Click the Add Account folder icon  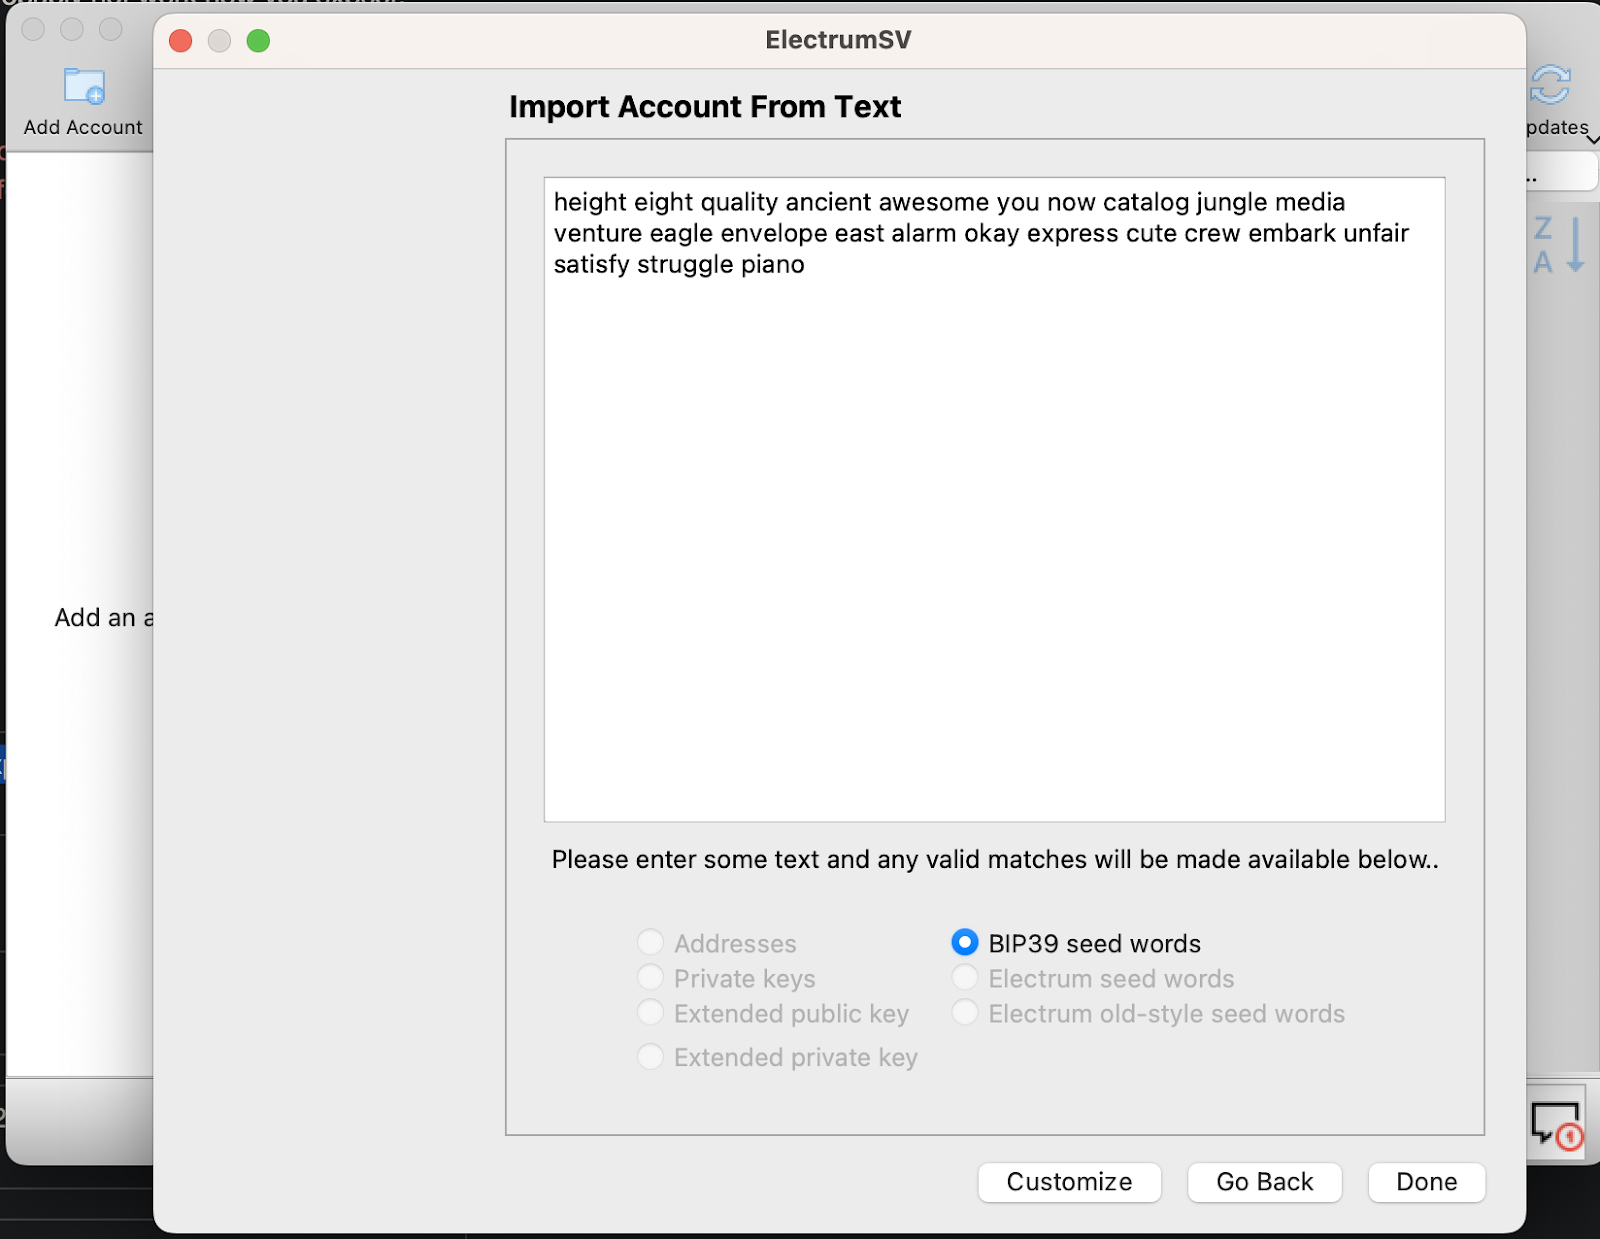click(x=84, y=86)
